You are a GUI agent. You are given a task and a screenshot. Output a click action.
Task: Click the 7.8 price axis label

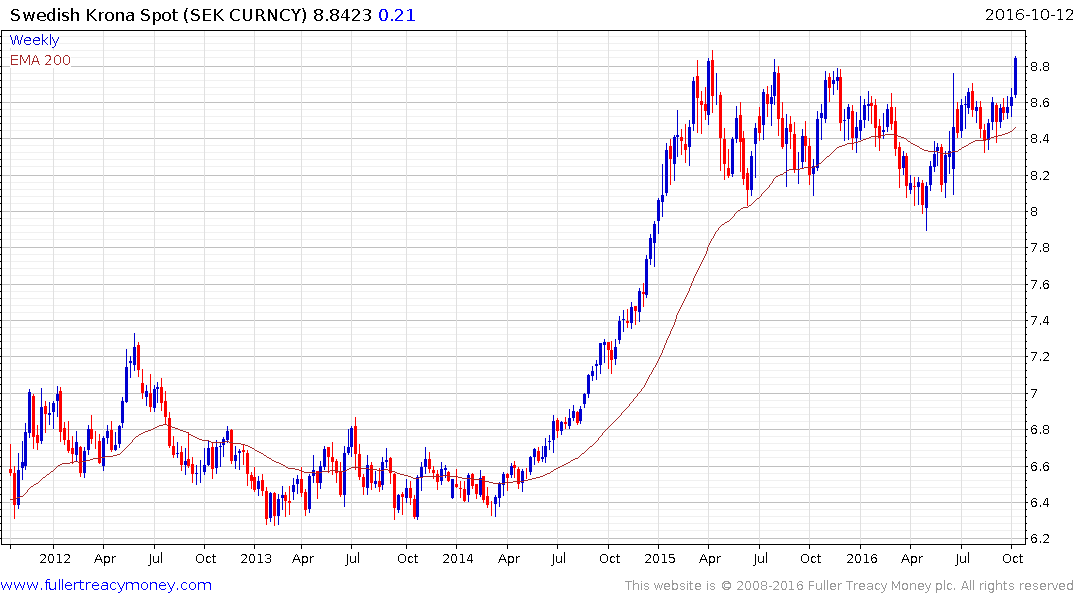click(1039, 248)
